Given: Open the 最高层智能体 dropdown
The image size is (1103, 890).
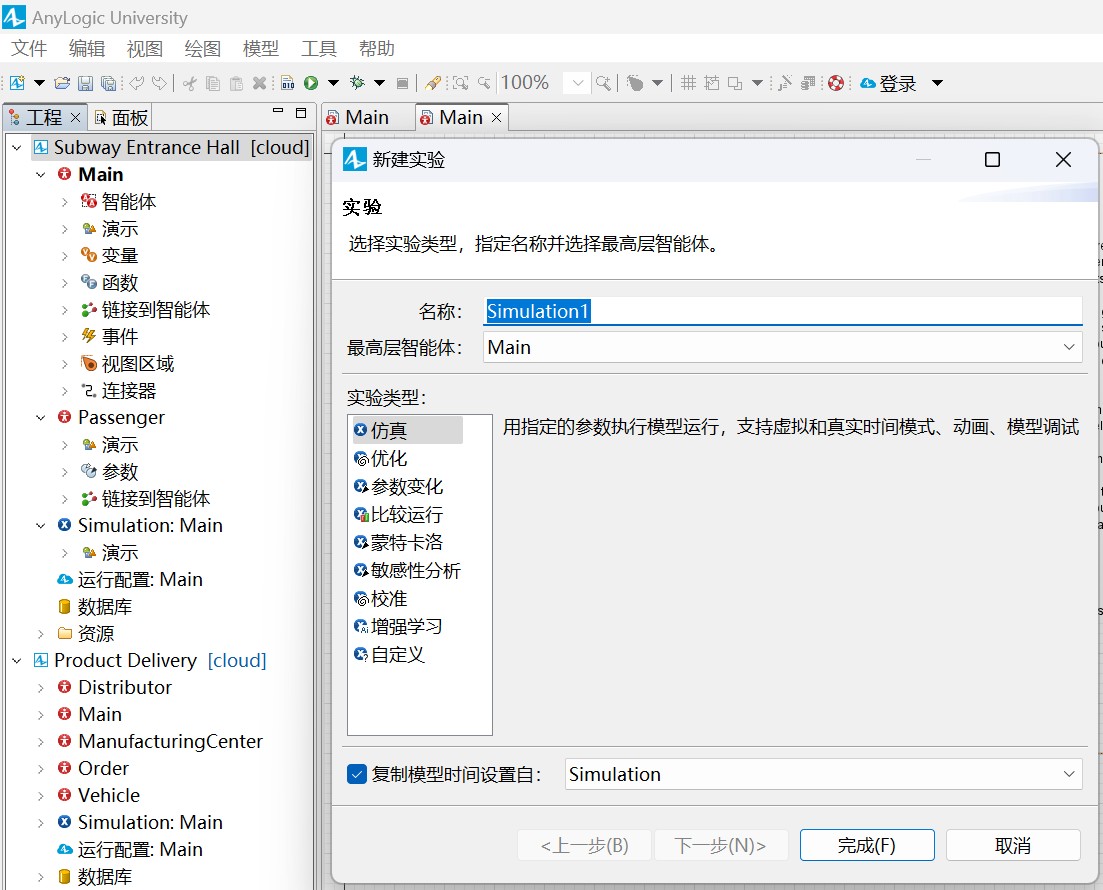Looking at the screenshot, I should coord(781,348).
